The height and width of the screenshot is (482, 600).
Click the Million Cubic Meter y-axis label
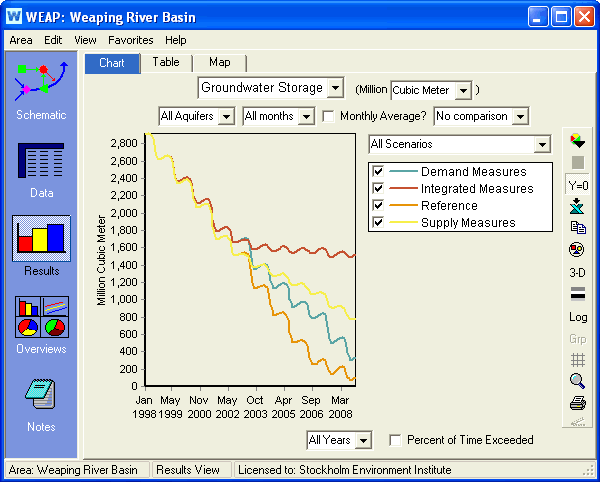pos(101,260)
